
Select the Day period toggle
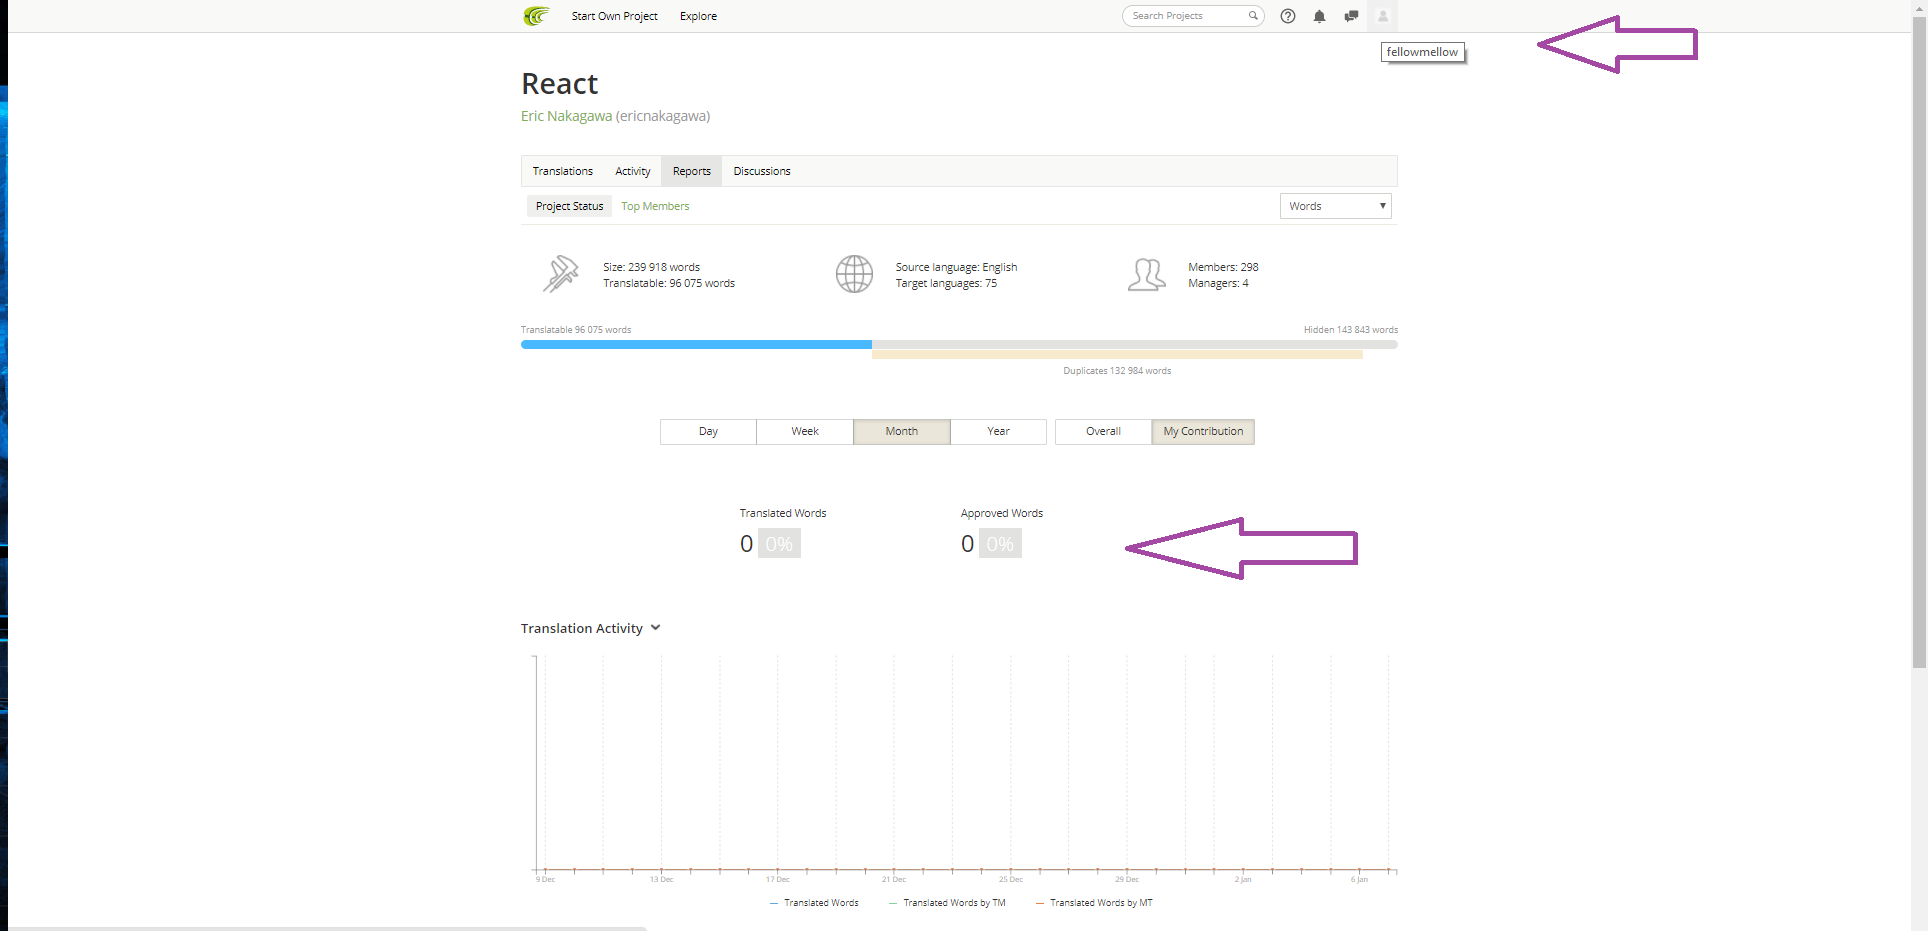click(708, 432)
